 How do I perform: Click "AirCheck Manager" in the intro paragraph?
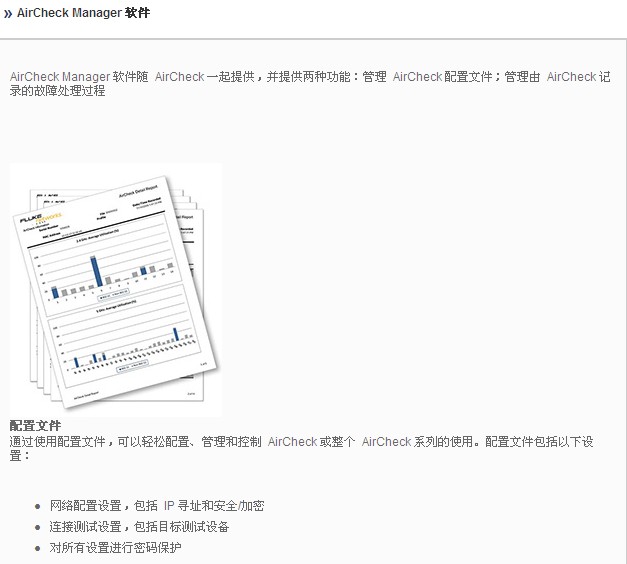[x=59, y=77]
